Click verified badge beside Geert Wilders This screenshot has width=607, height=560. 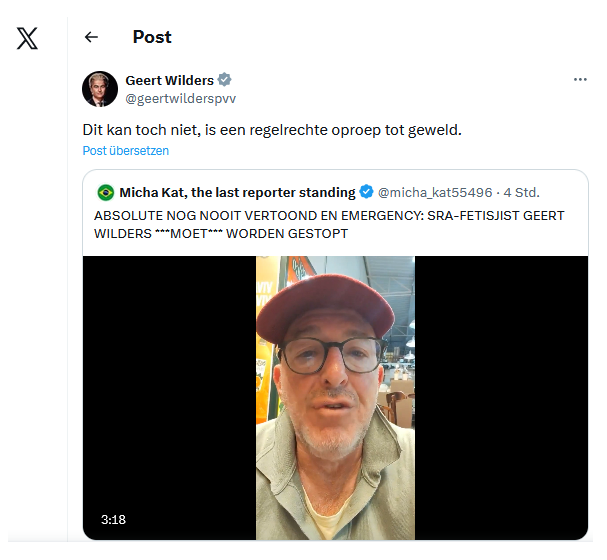click(225, 80)
